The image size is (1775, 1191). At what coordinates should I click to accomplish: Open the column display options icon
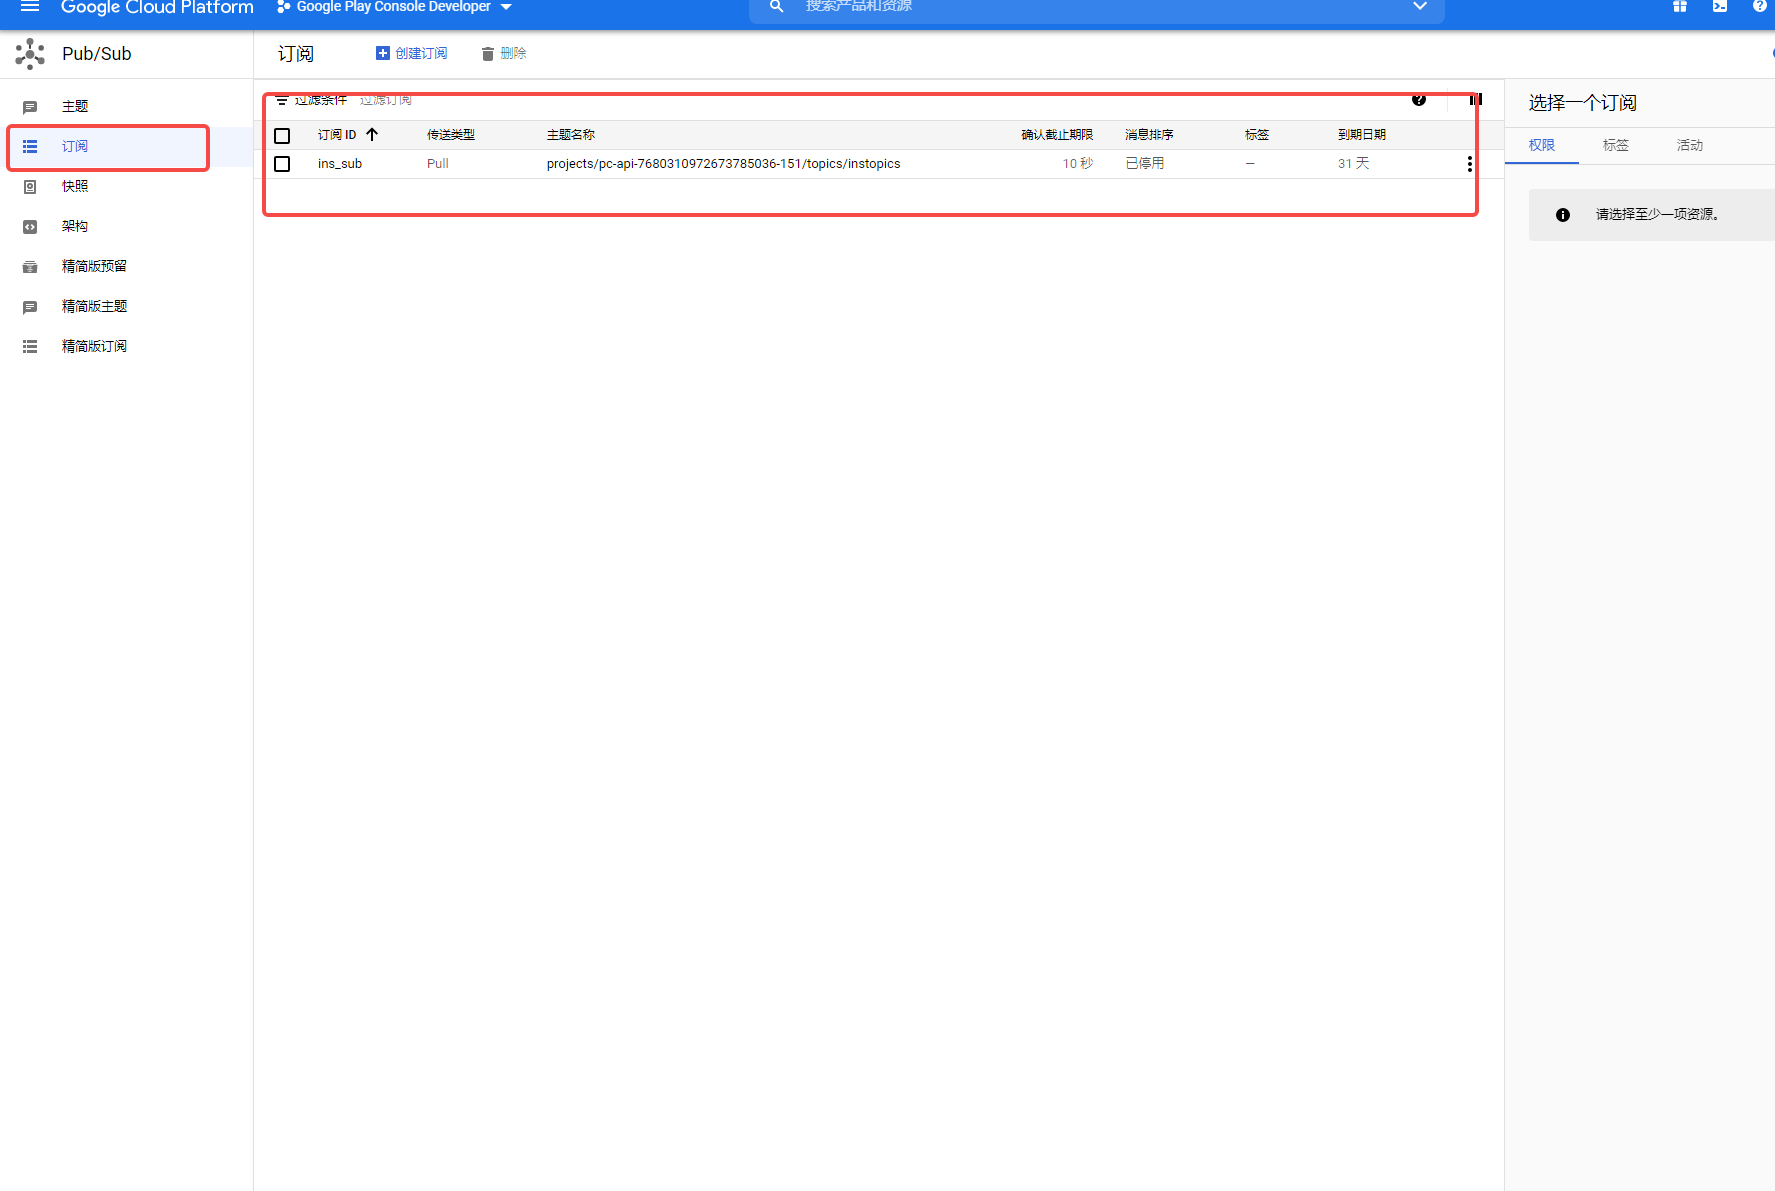[x=1475, y=99]
